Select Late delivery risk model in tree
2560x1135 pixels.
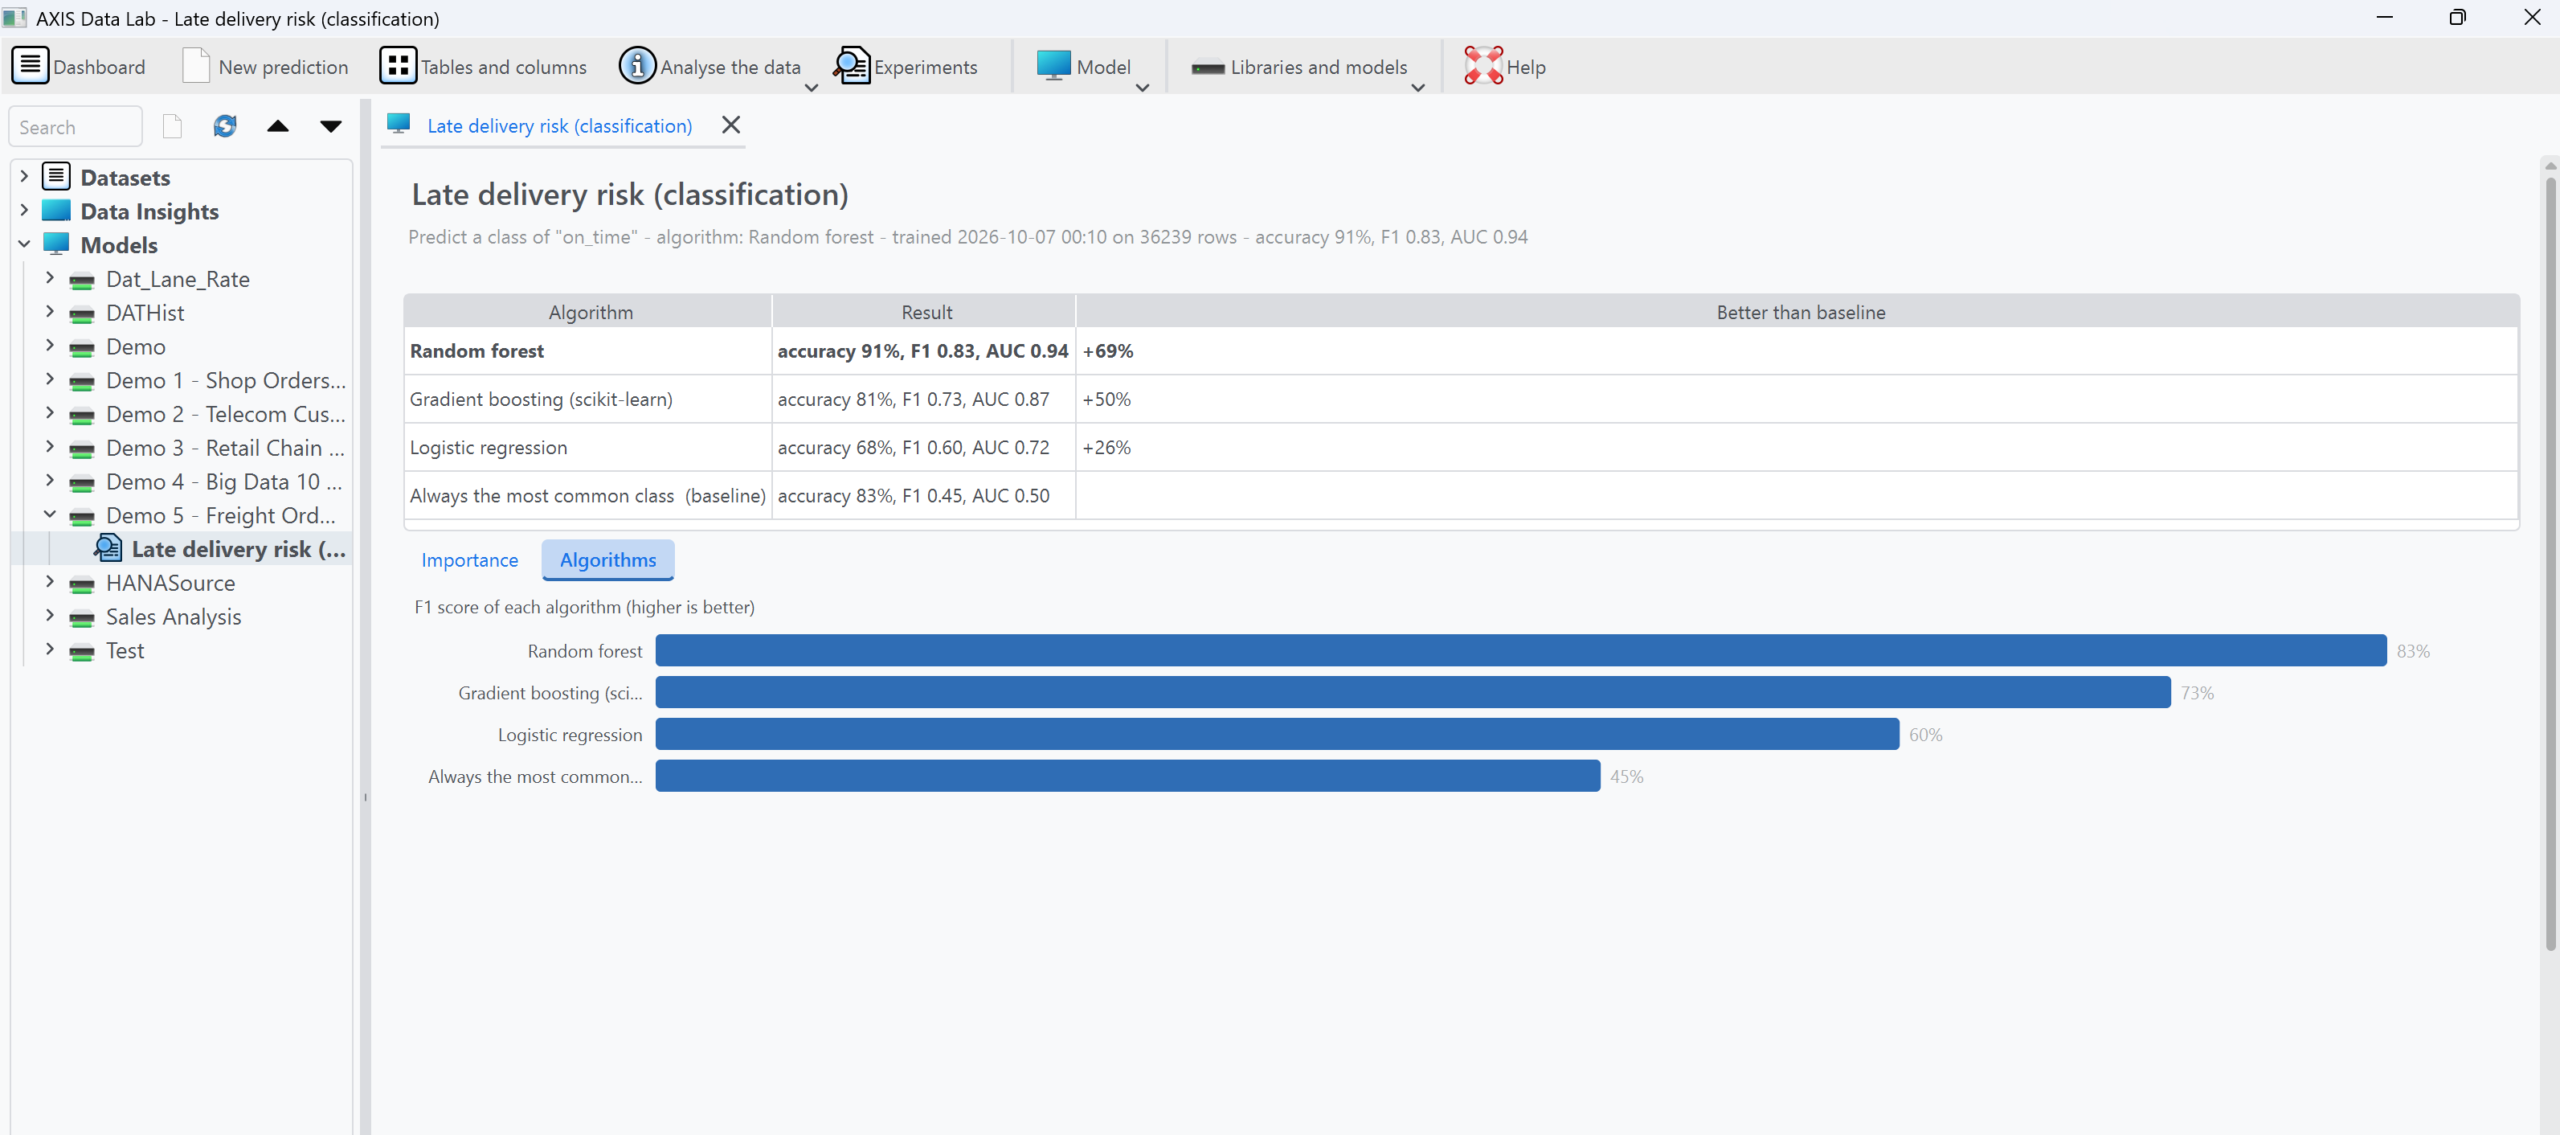[238, 549]
